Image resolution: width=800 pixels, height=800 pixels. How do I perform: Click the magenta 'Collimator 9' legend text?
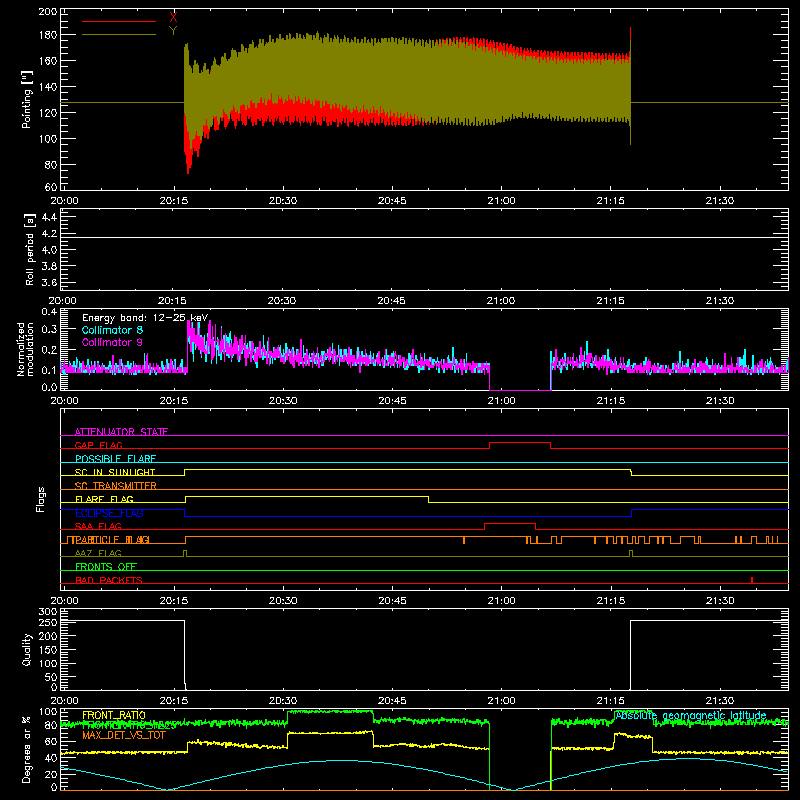click(x=112, y=342)
